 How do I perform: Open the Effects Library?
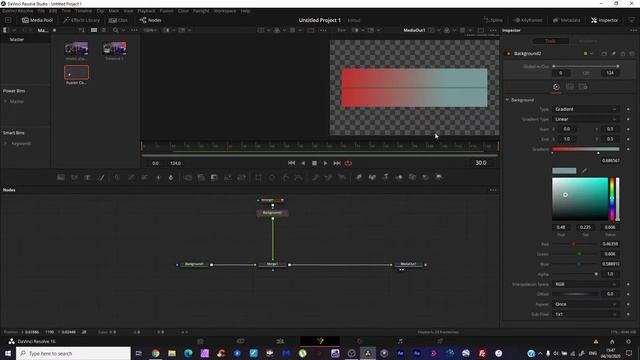[x=82, y=20]
